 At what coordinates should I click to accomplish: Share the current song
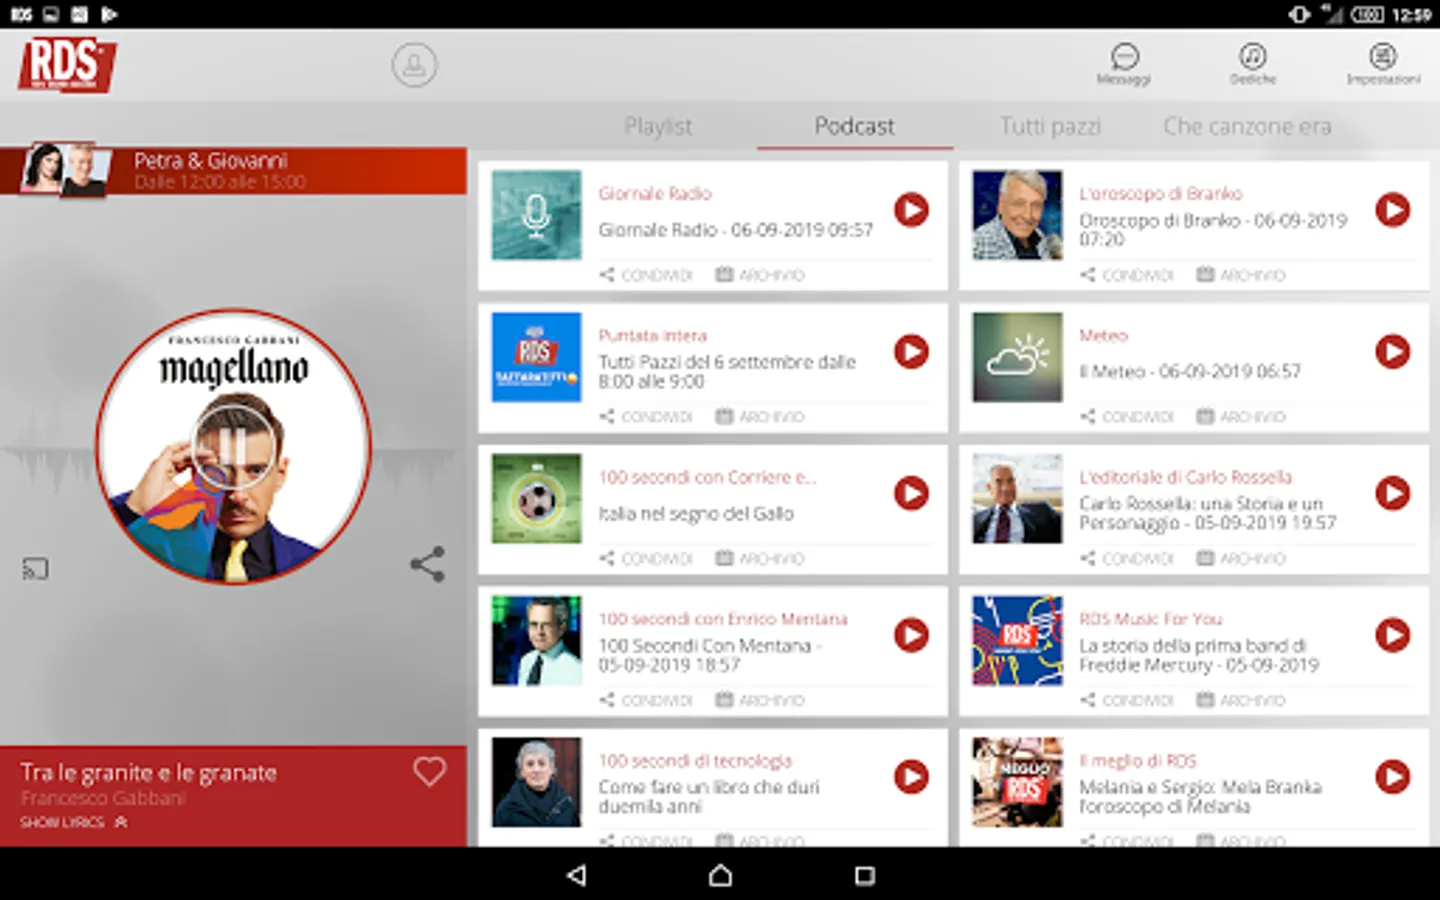pyautogui.click(x=427, y=564)
